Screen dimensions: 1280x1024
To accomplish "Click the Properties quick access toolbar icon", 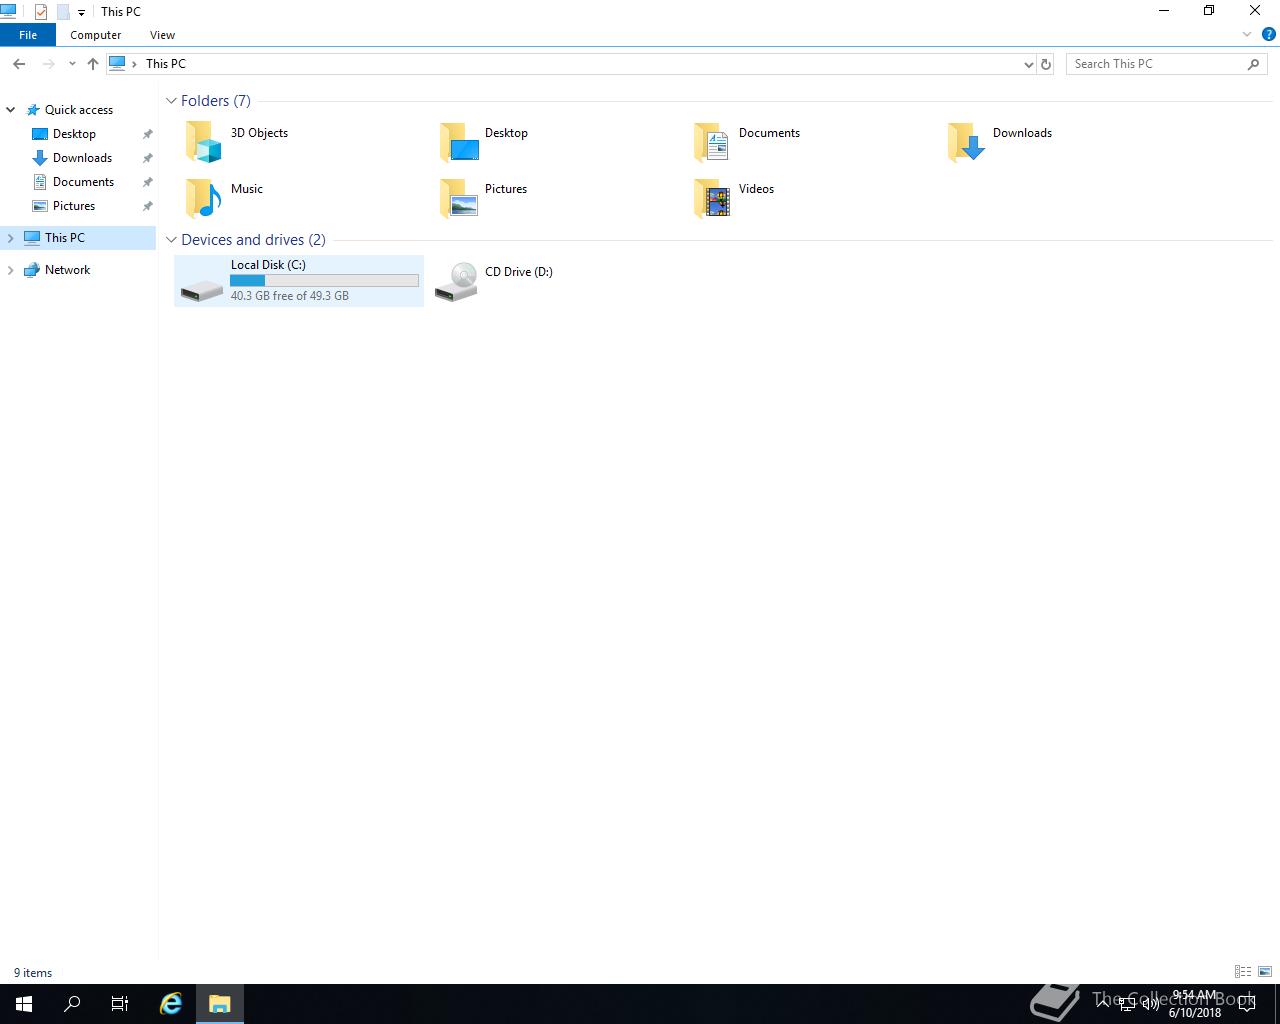I will click(x=41, y=12).
